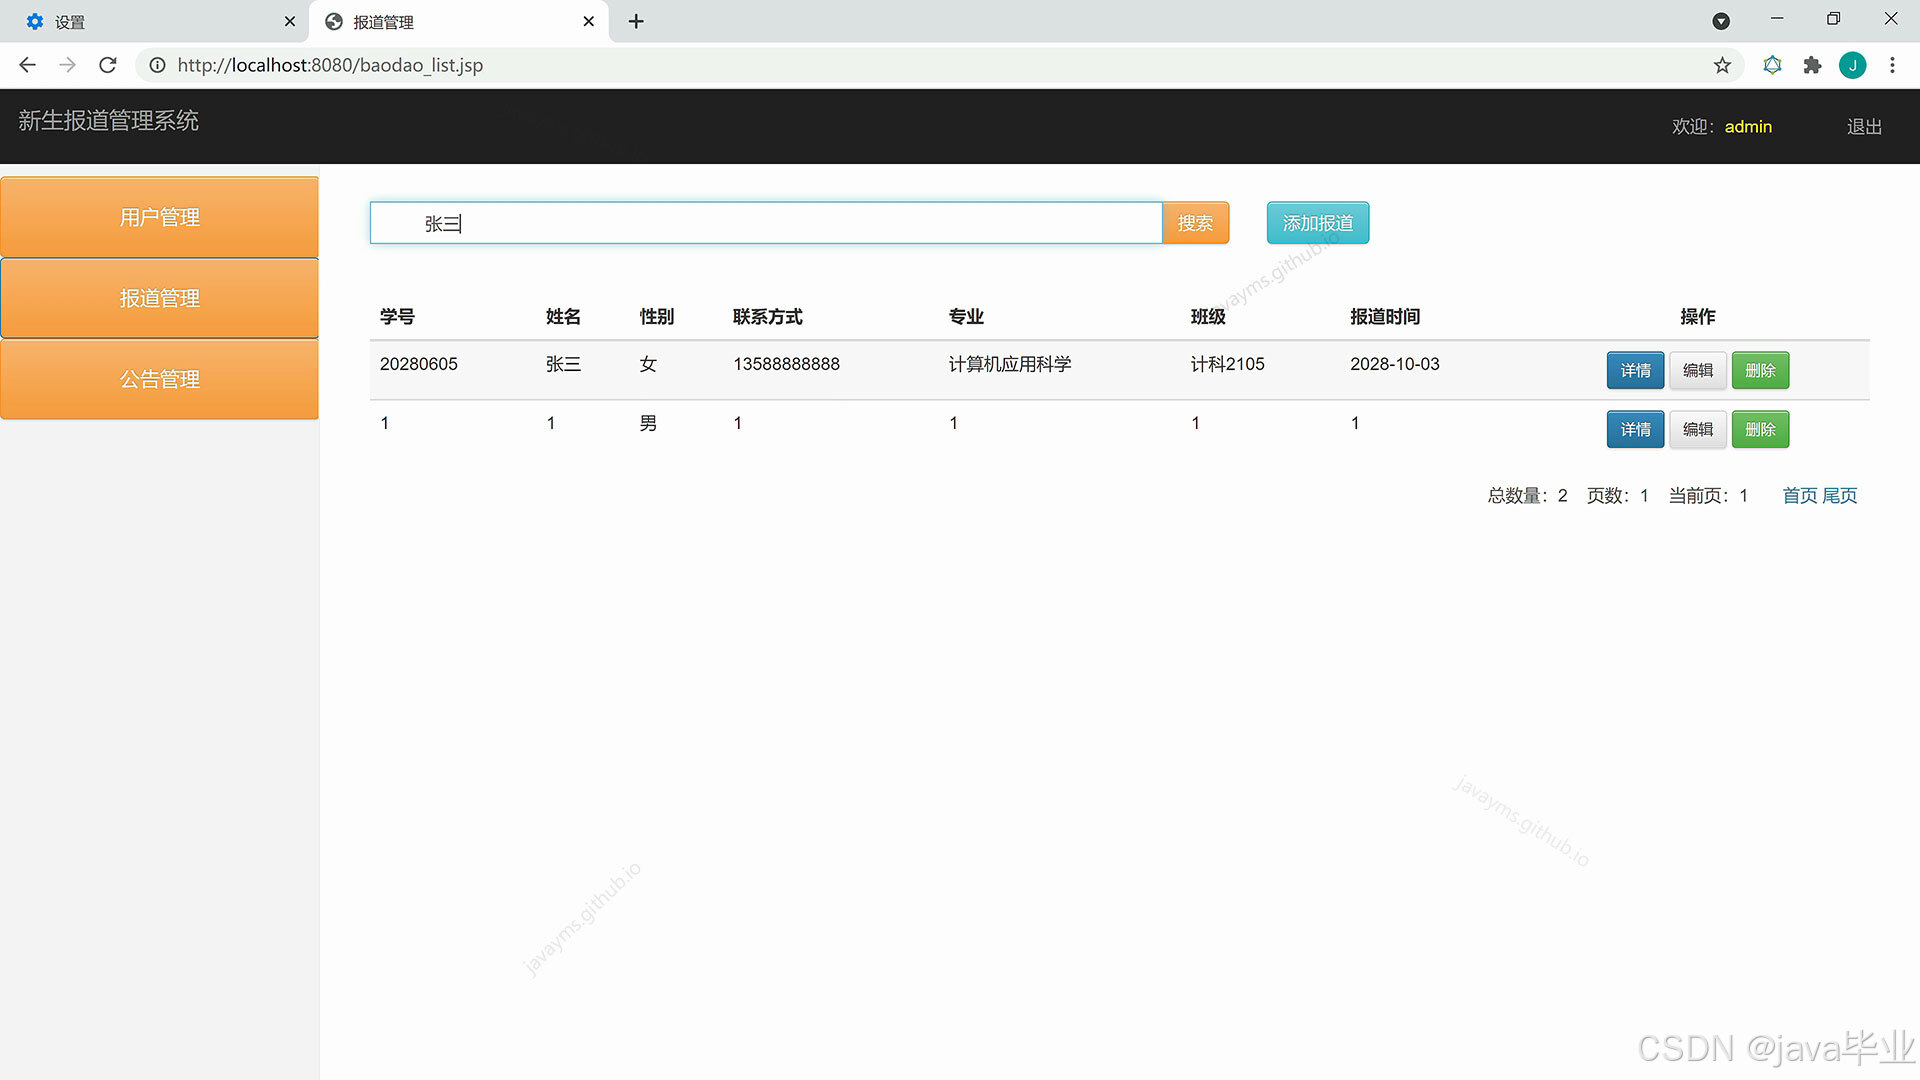Screen dimensions: 1920x1080
Task: Click the tab search dropdown arrow
Action: click(1721, 21)
